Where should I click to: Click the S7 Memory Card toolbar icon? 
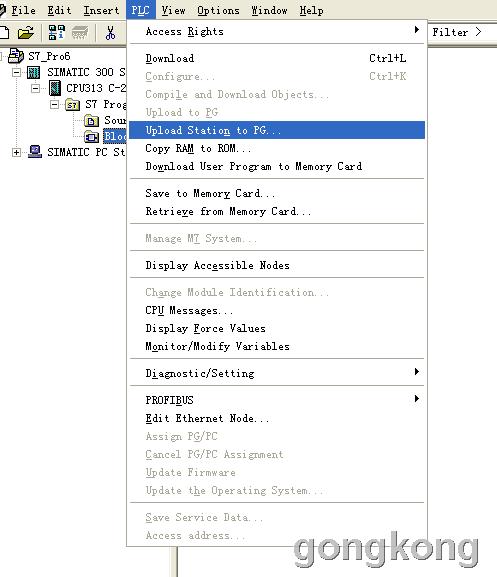tap(80, 33)
